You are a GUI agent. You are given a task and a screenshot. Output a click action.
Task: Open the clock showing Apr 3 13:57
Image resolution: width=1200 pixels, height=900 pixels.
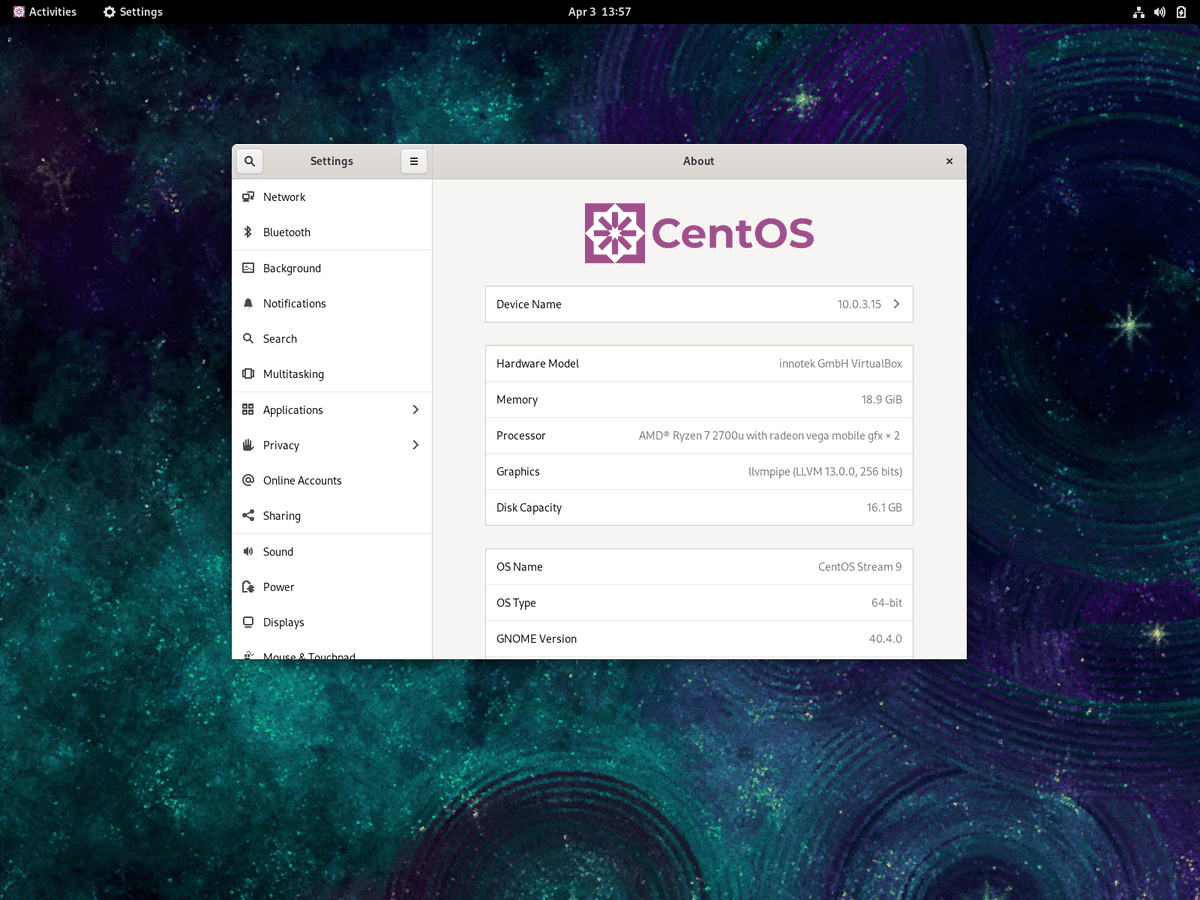coord(600,12)
